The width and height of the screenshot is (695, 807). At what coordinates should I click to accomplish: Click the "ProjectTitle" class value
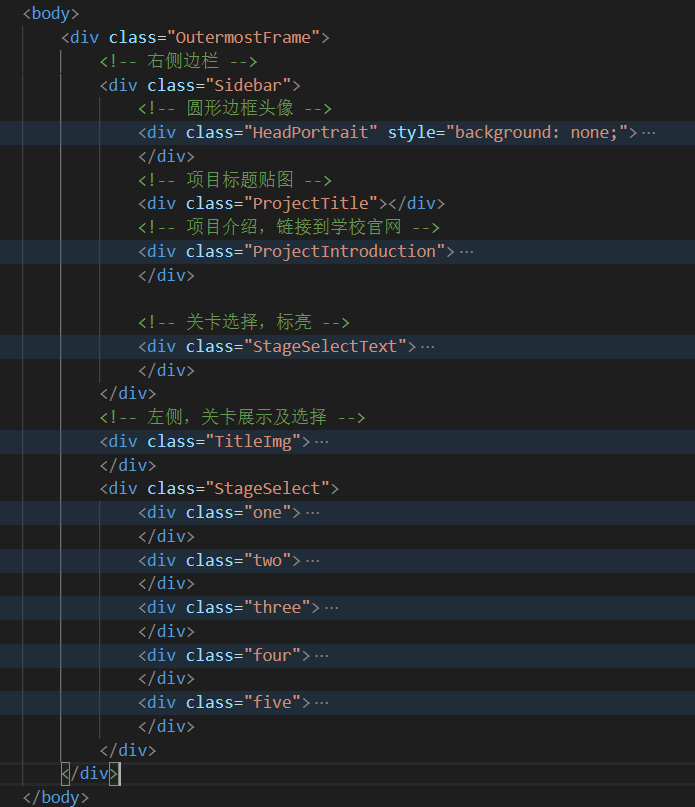click(311, 204)
